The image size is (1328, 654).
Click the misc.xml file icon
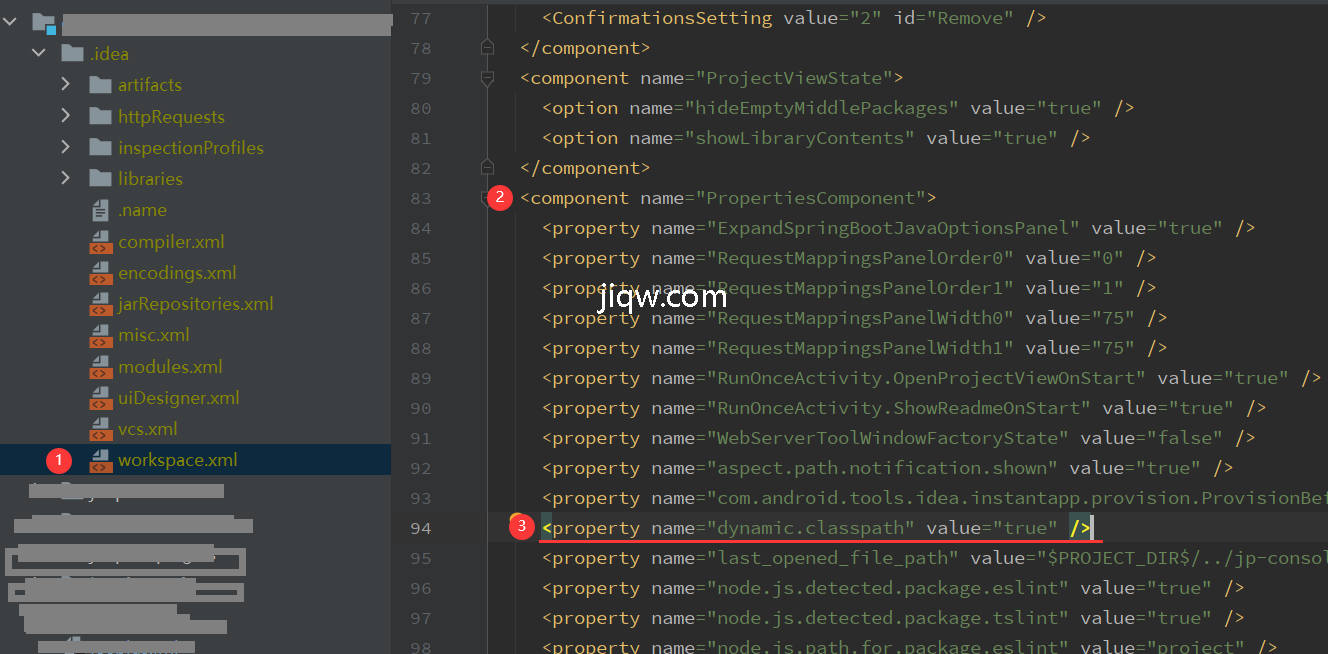pyautogui.click(x=100, y=335)
